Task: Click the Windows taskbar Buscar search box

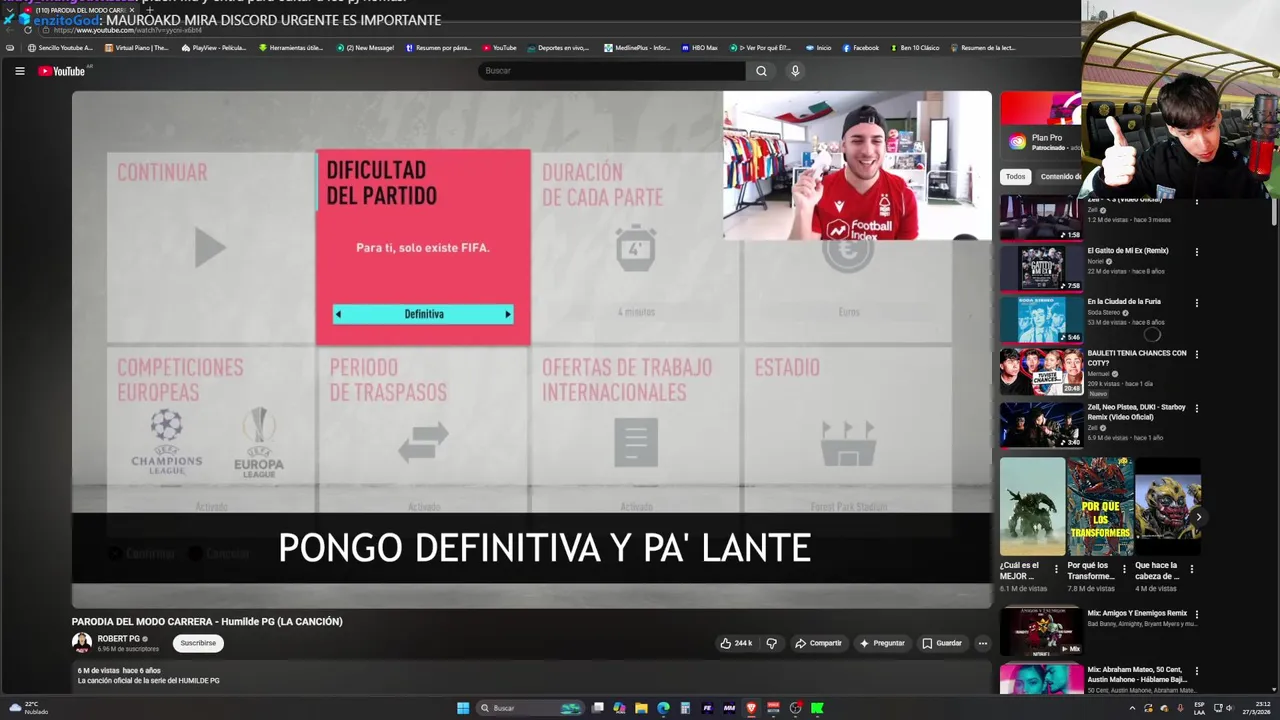Action: (531, 708)
